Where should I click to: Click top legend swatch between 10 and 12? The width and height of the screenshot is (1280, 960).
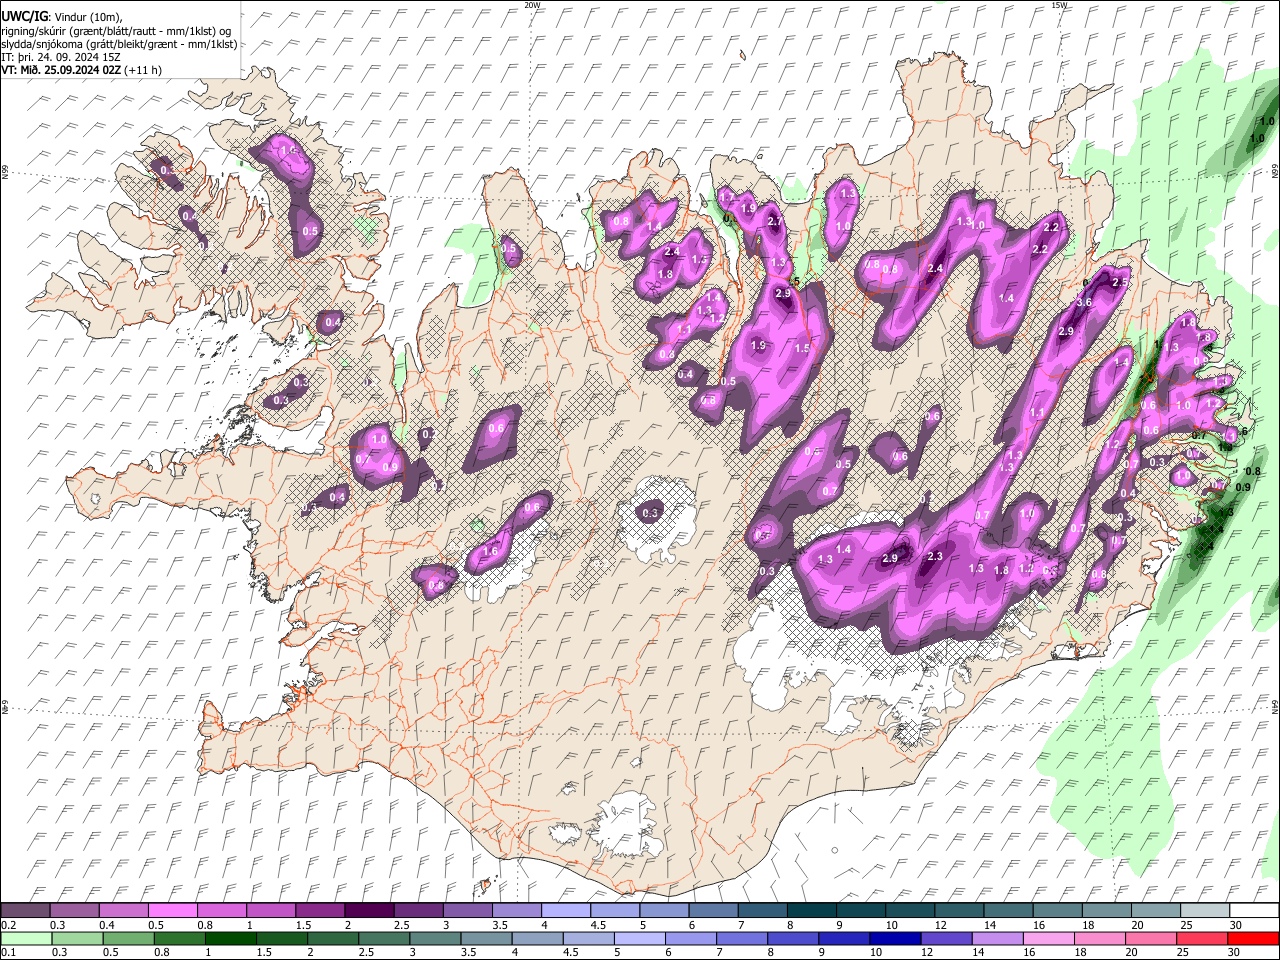pos(909,911)
